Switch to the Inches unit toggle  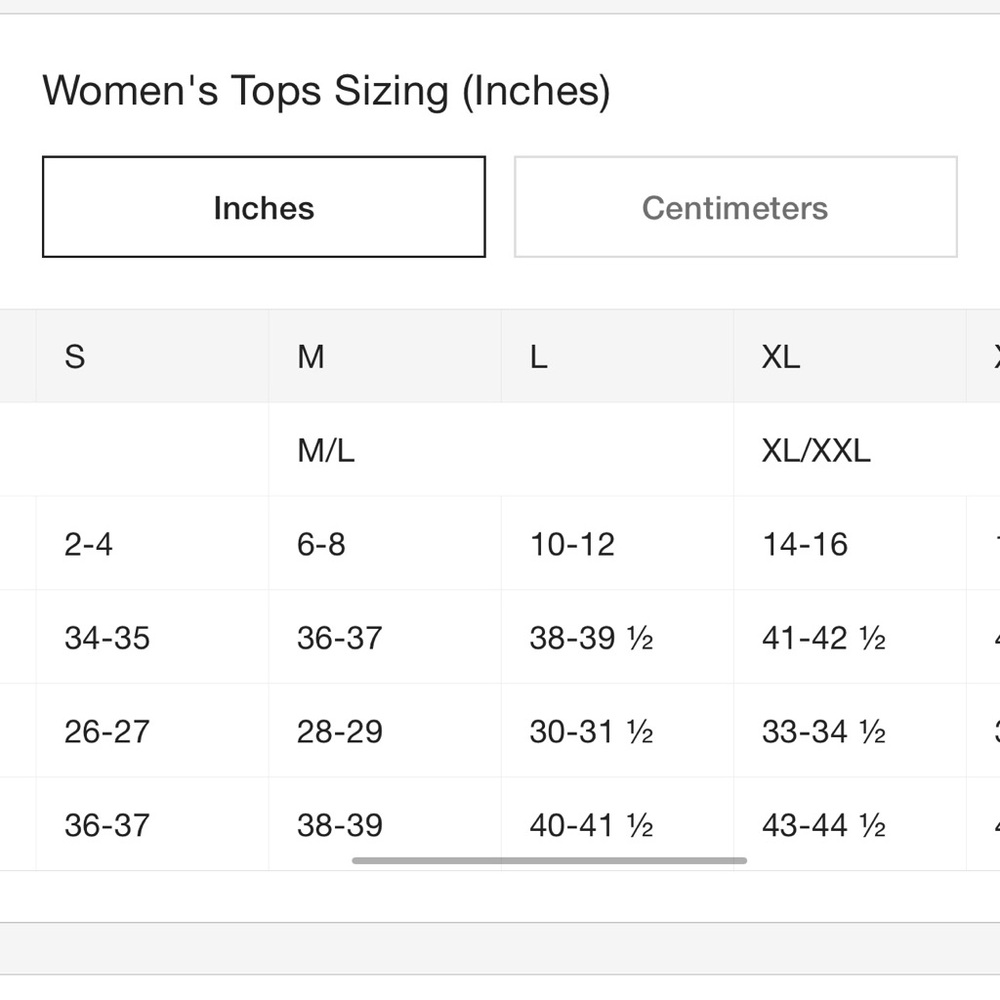click(263, 207)
